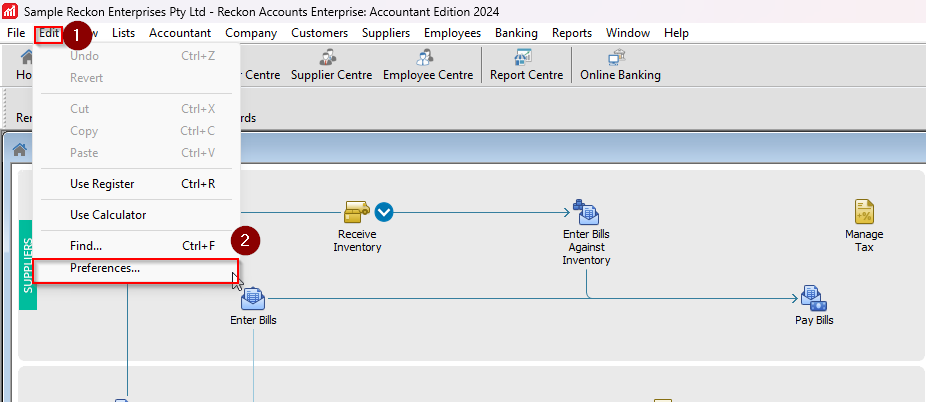Select Find... in the Edit menu
This screenshot has height=402, width=926.
(x=136, y=246)
